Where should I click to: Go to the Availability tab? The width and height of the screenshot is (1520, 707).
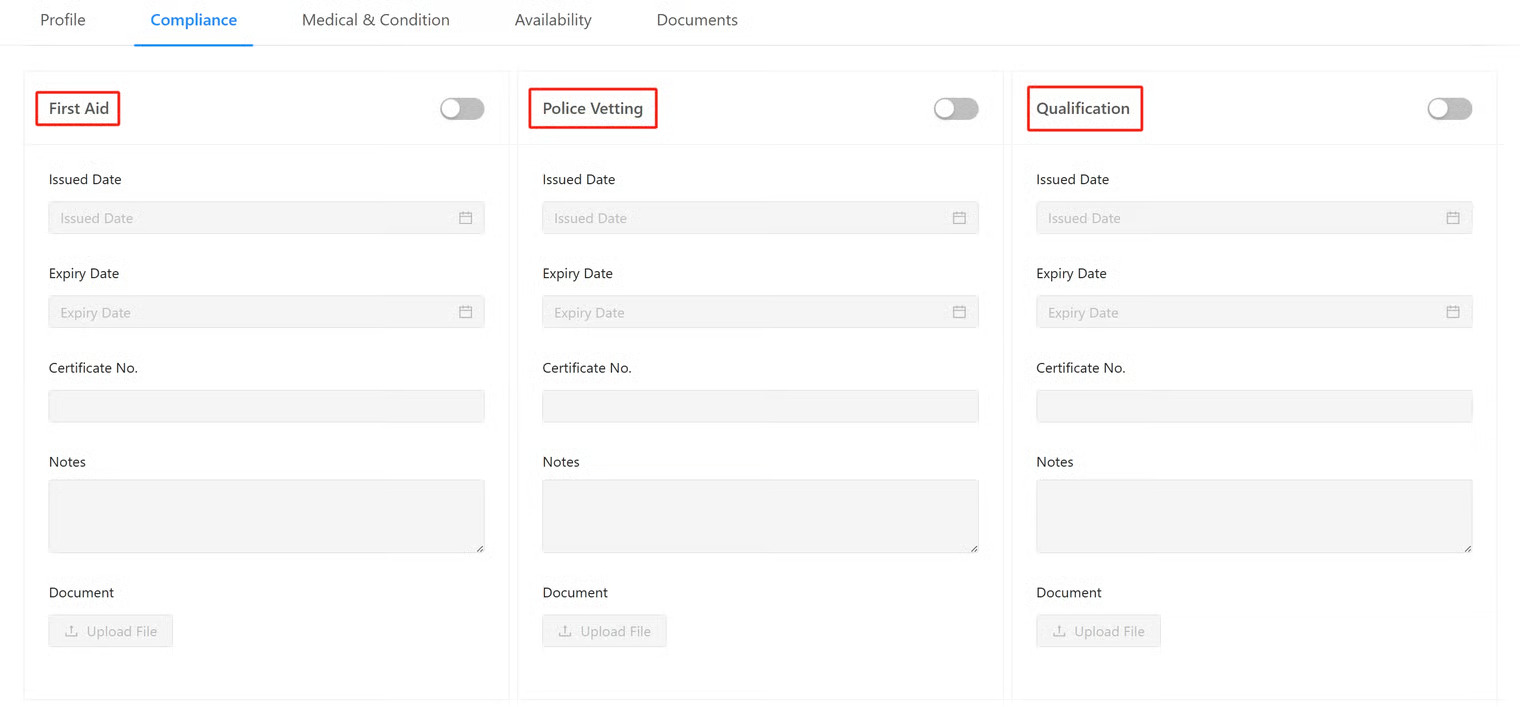coord(553,20)
